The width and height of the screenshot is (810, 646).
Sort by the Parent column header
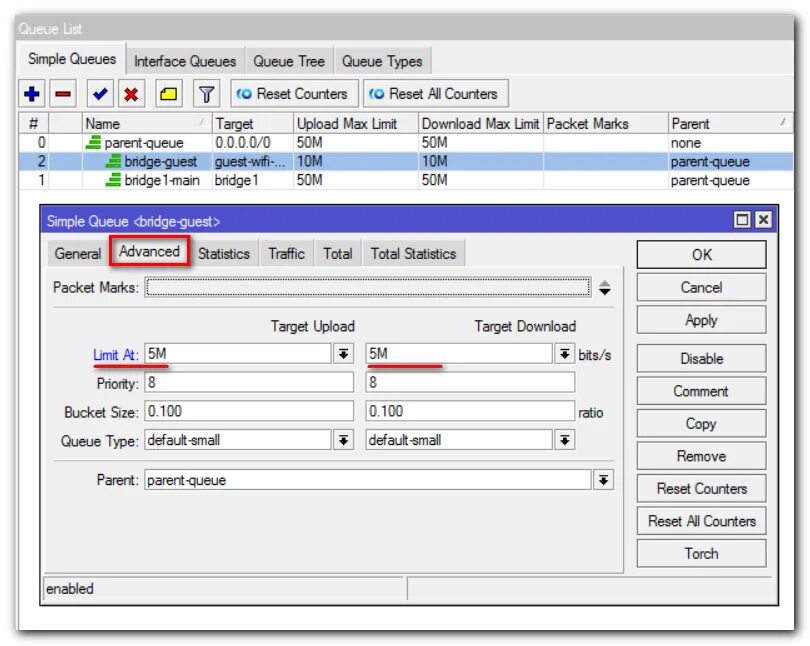(730, 124)
